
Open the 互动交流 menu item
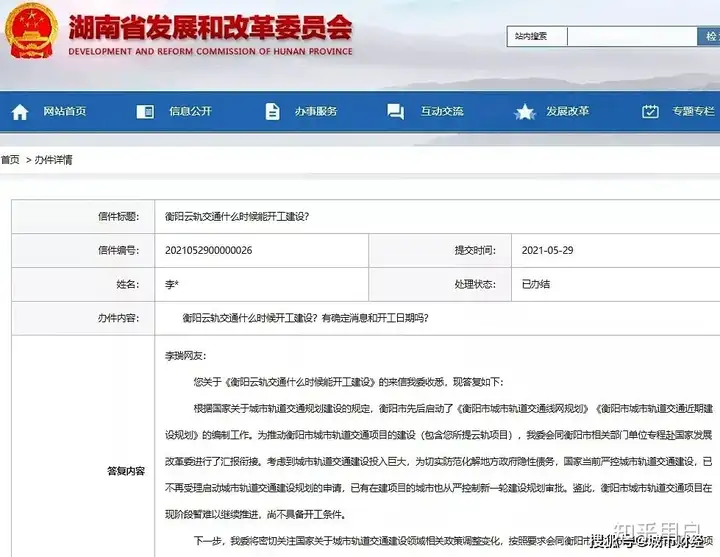[x=442, y=111]
